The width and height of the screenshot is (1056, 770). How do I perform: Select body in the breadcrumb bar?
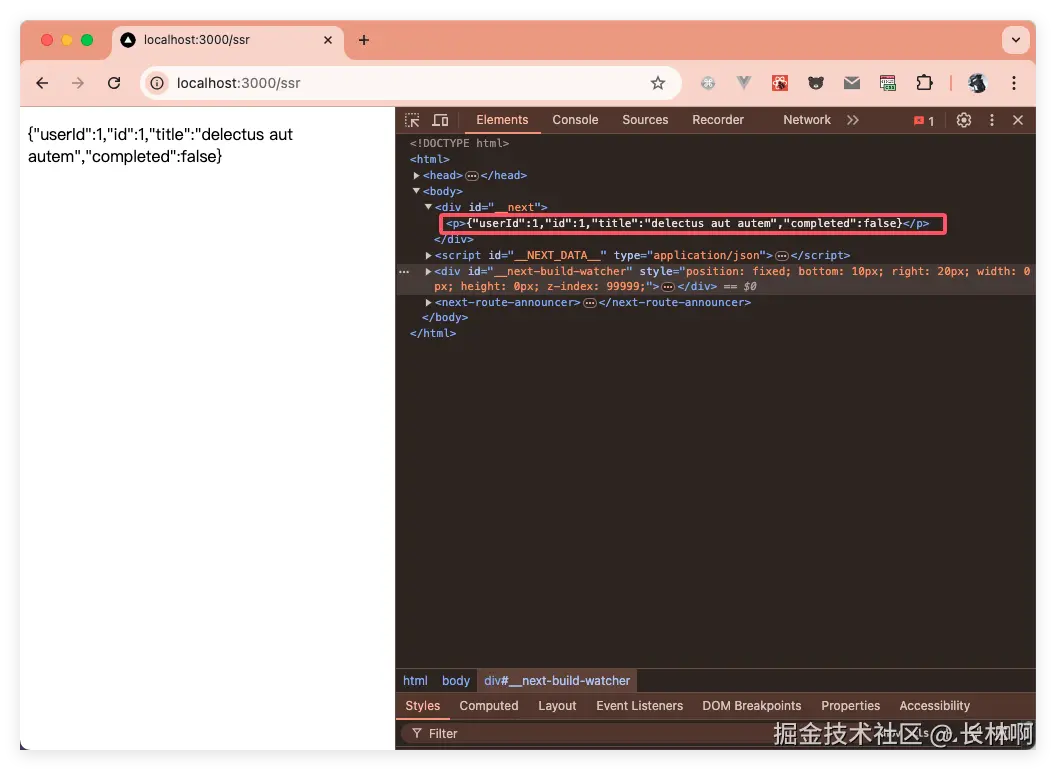pyautogui.click(x=455, y=680)
